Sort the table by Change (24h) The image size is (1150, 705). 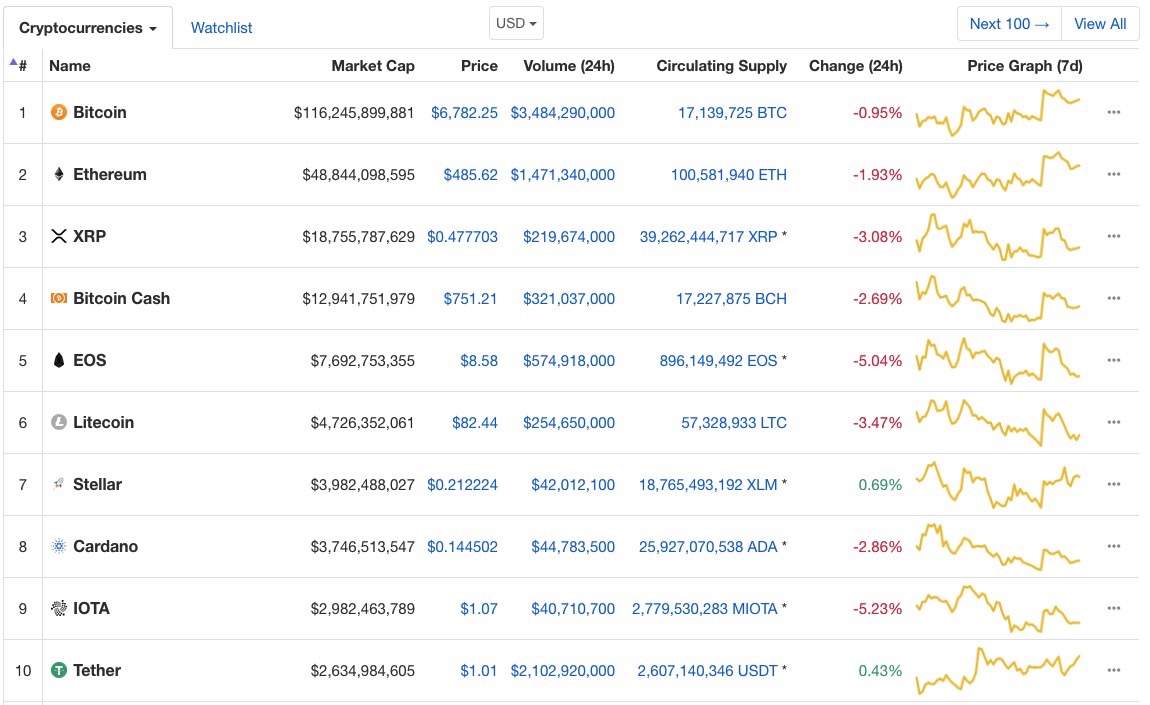tap(856, 65)
